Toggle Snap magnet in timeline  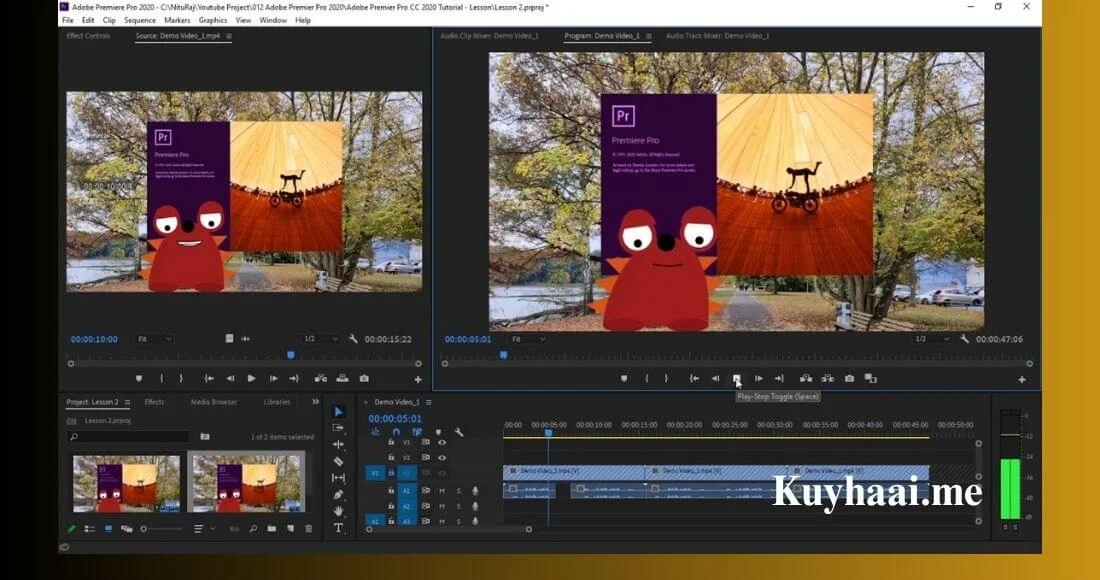point(396,432)
